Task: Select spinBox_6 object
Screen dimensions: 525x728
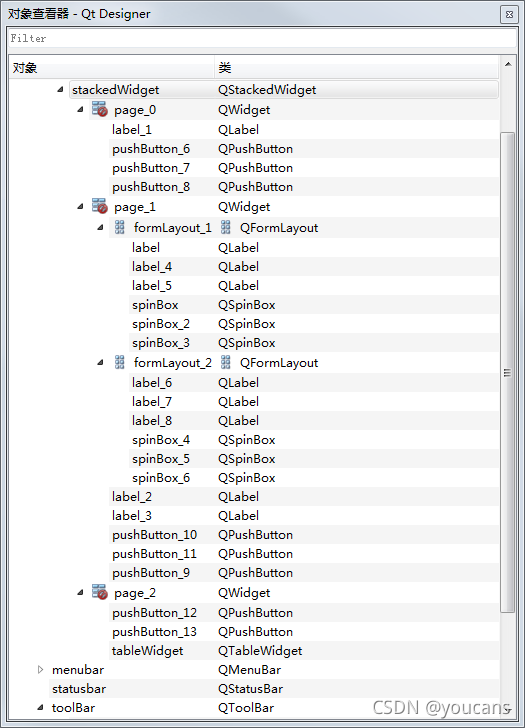Action: coord(161,478)
